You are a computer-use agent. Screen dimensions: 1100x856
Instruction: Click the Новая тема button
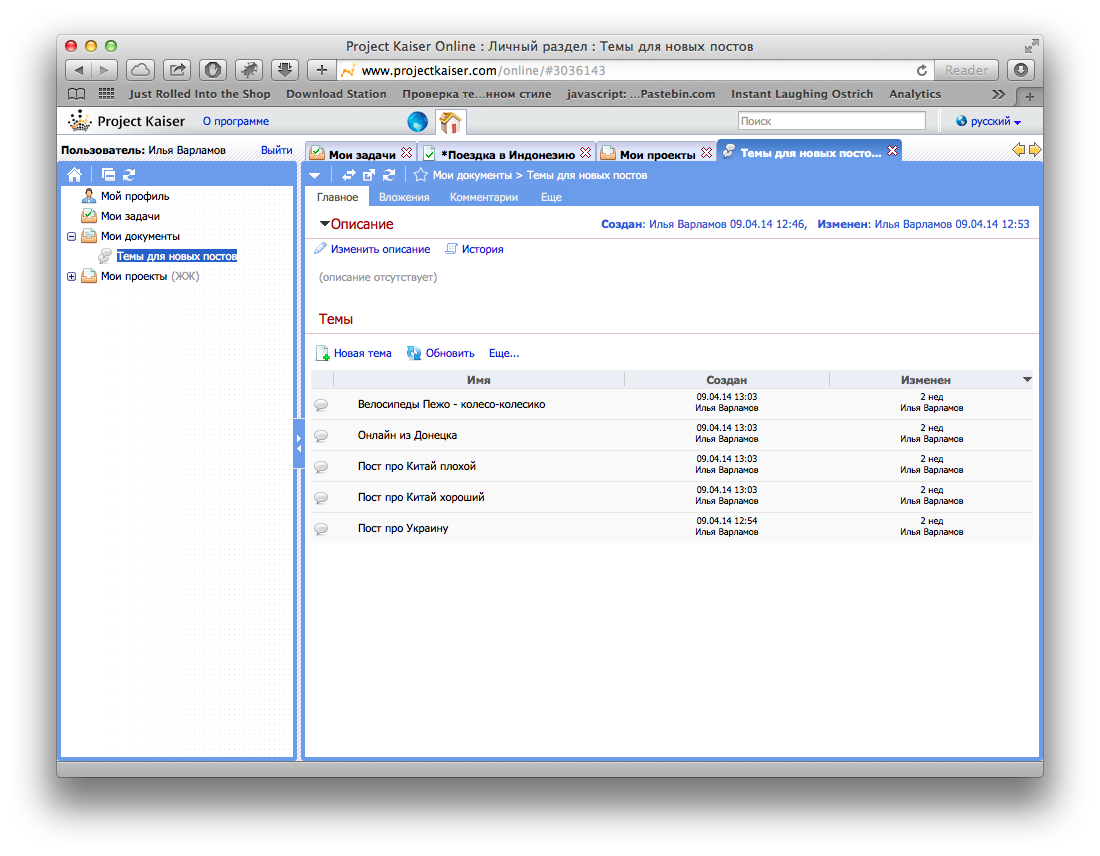(x=354, y=353)
